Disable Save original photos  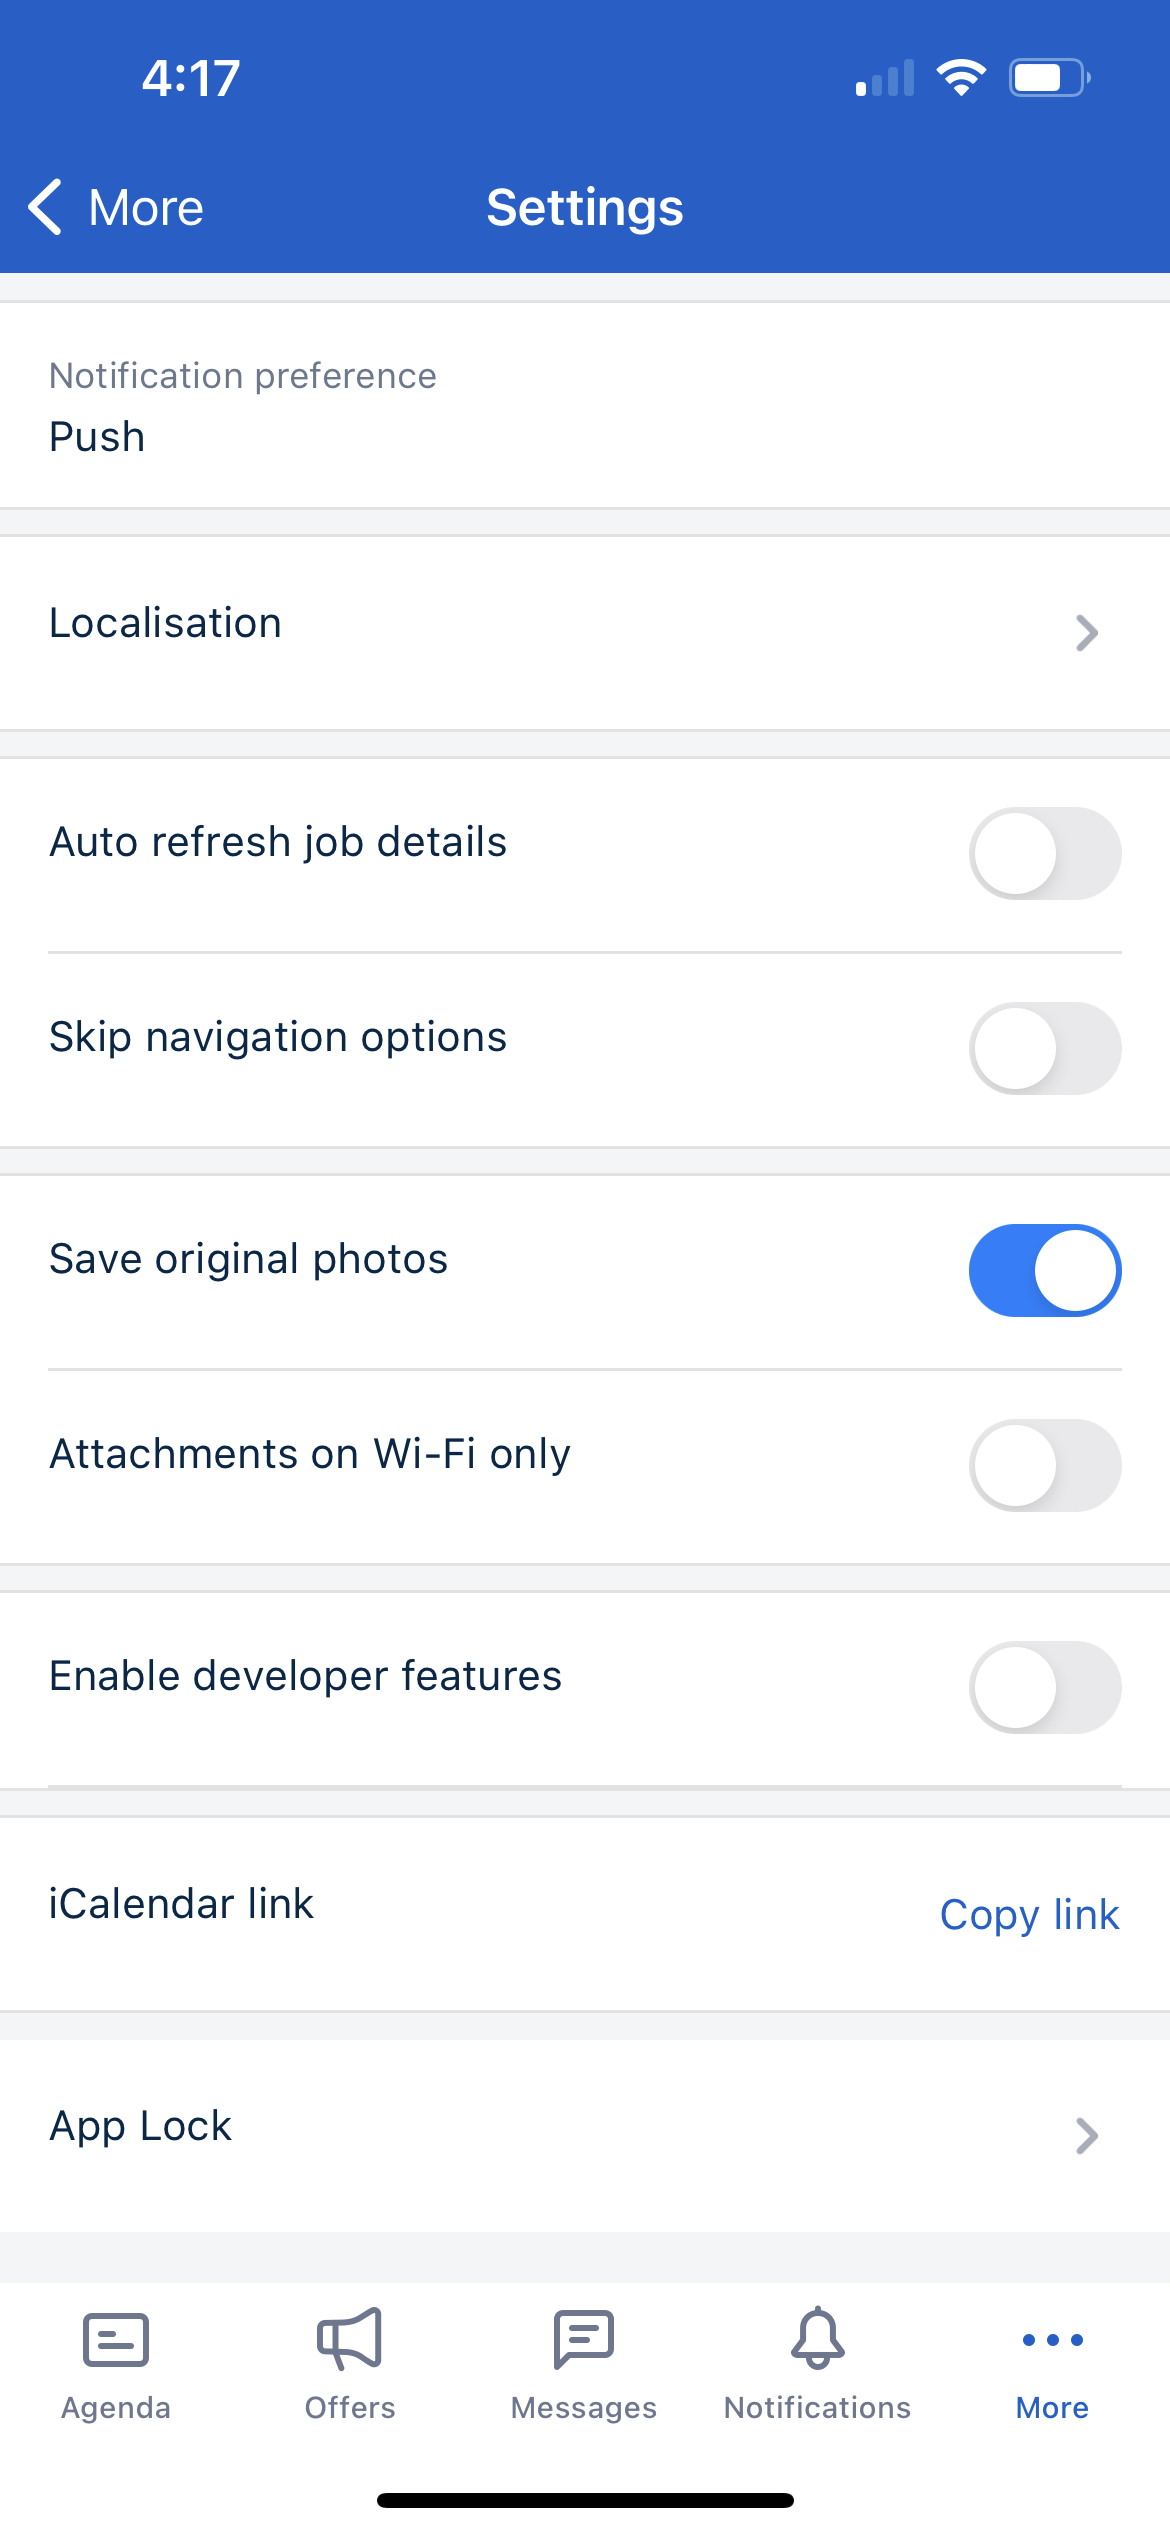point(1045,1270)
